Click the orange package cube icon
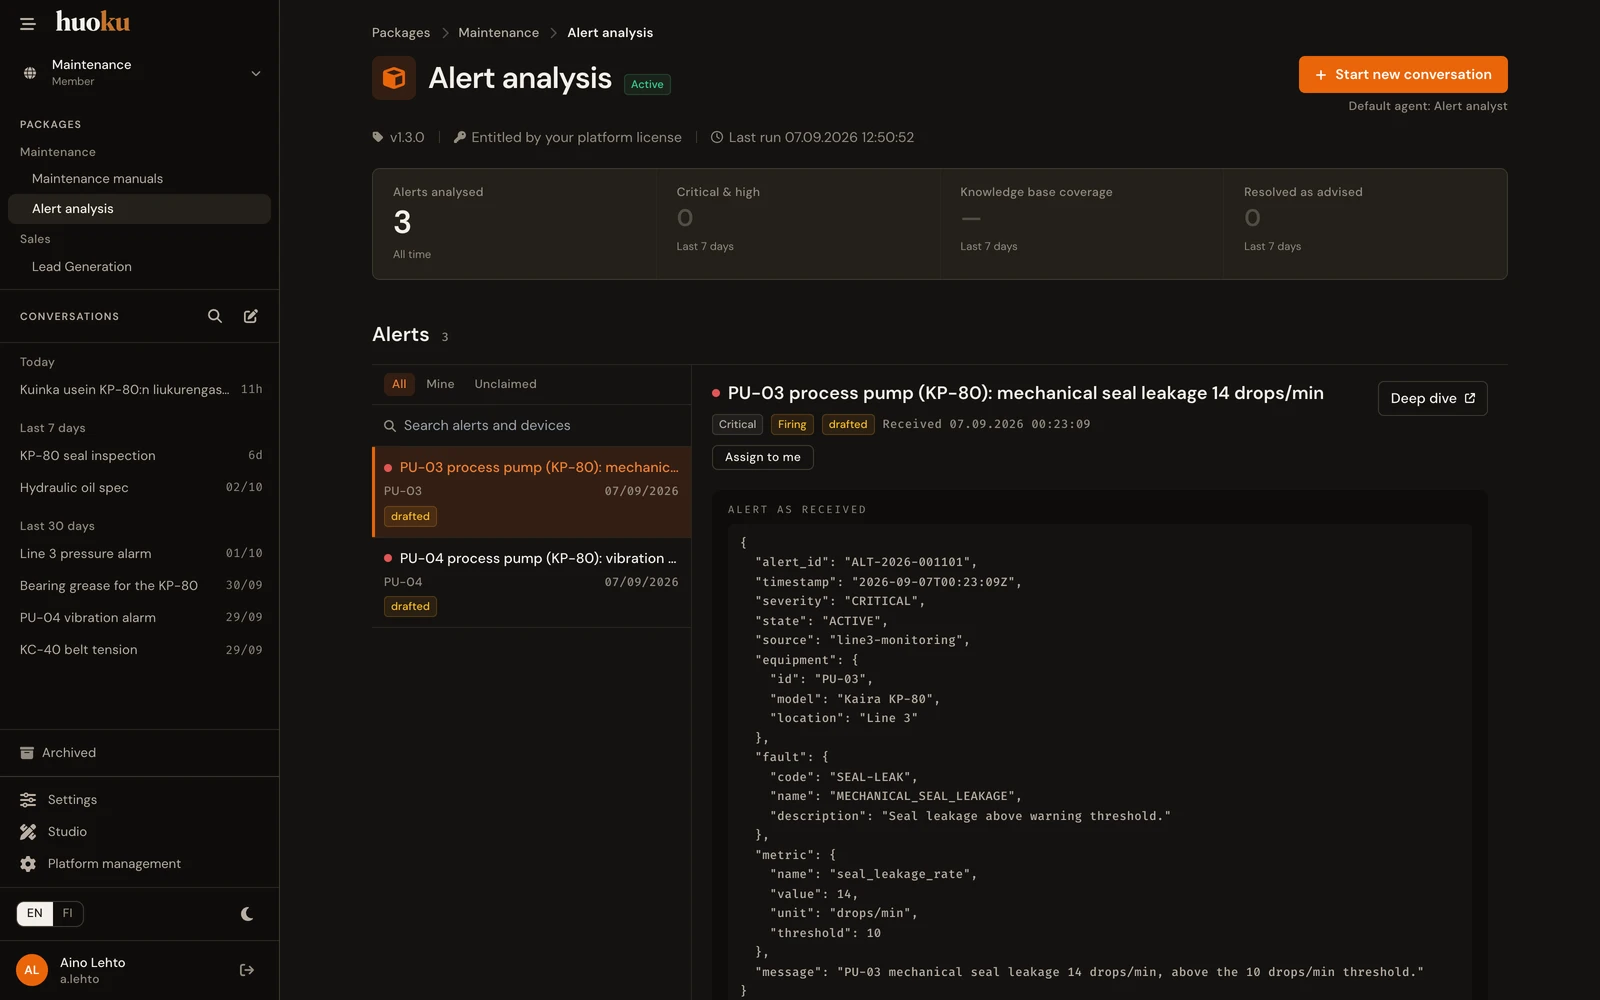The image size is (1600, 1000). pyautogui.click(x=394, y=78)
